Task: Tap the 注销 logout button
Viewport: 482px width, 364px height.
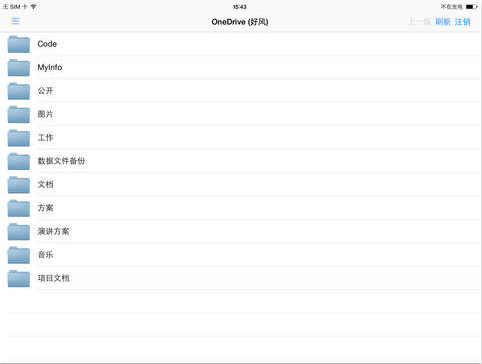Action: pos(463,22)
